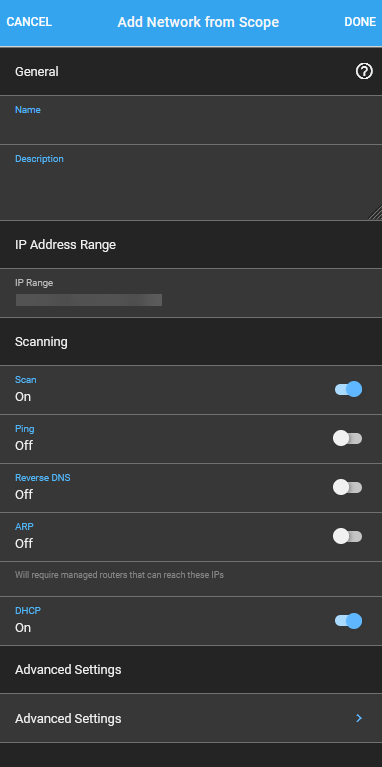Click the managed routers note text
The height and width of the screenshot is (767, 382).
(x=119, y=575)
